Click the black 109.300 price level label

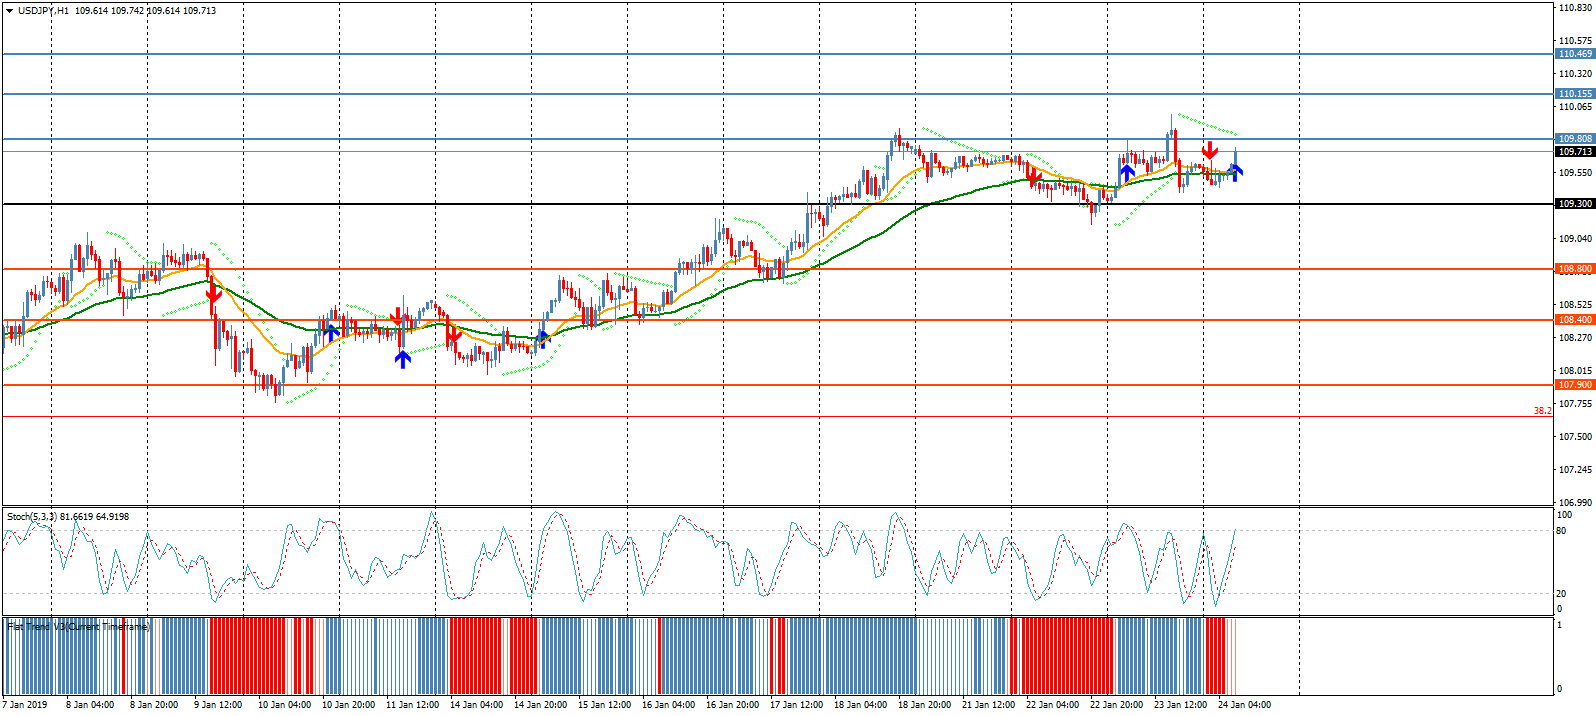point(1575,204)
